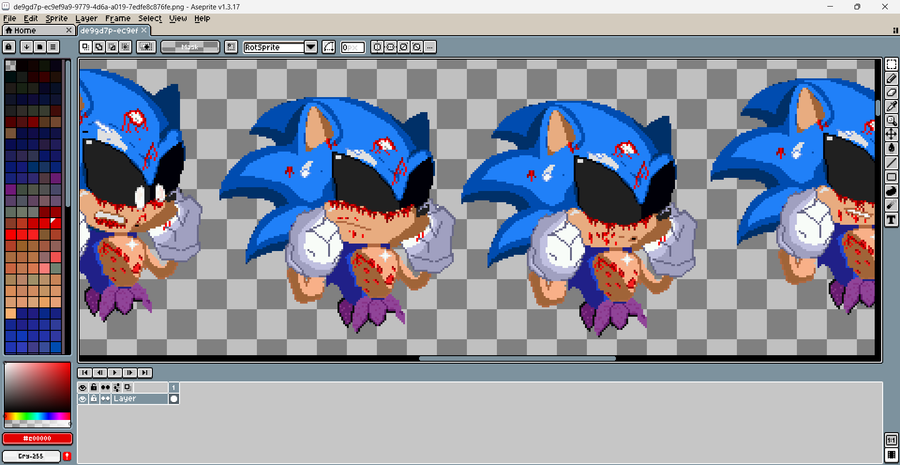Close the de9gd7p-ec9ef sprite tab
900x465 pixels.
click(x=144, y=30)
